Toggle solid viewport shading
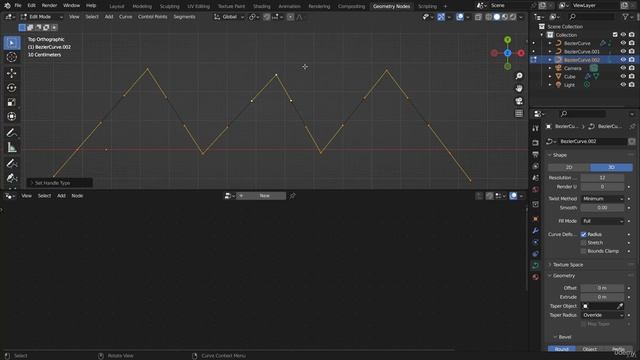The height and width of the screenshot is (360, 640). pos(497,17)
